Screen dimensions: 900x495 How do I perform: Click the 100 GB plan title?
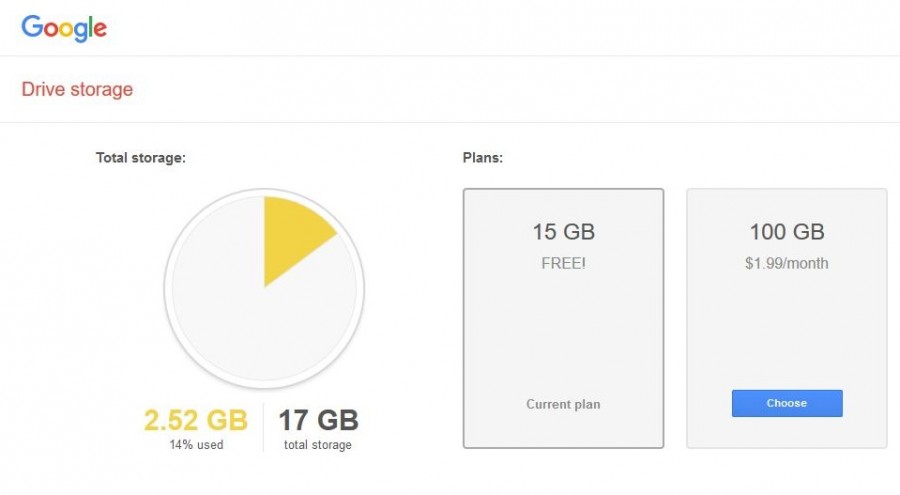click(787, 232)
